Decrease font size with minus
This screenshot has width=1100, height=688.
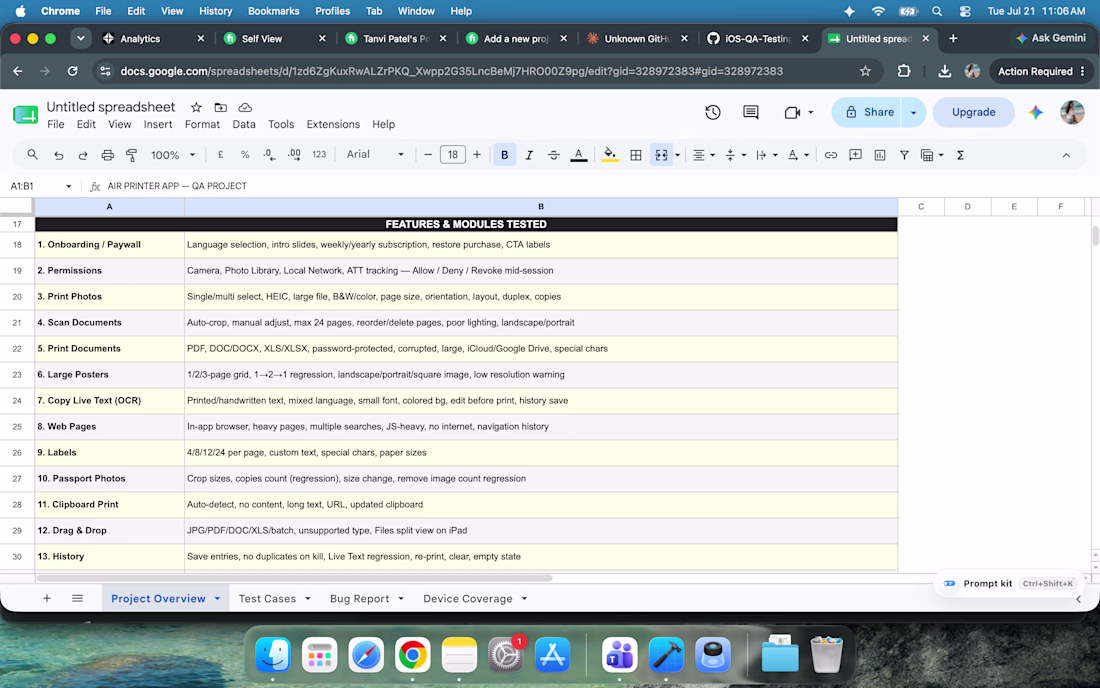point(428,155)
